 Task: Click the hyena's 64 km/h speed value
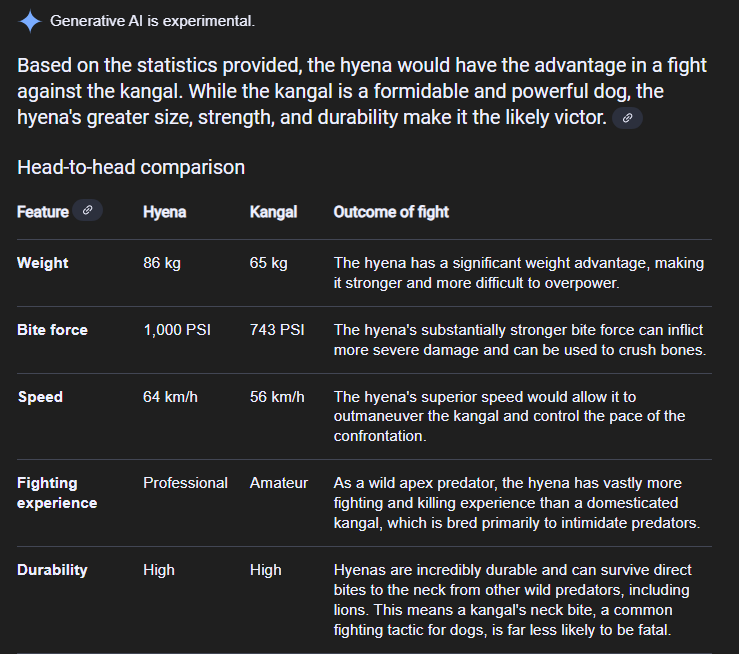(x=170, y=397)
